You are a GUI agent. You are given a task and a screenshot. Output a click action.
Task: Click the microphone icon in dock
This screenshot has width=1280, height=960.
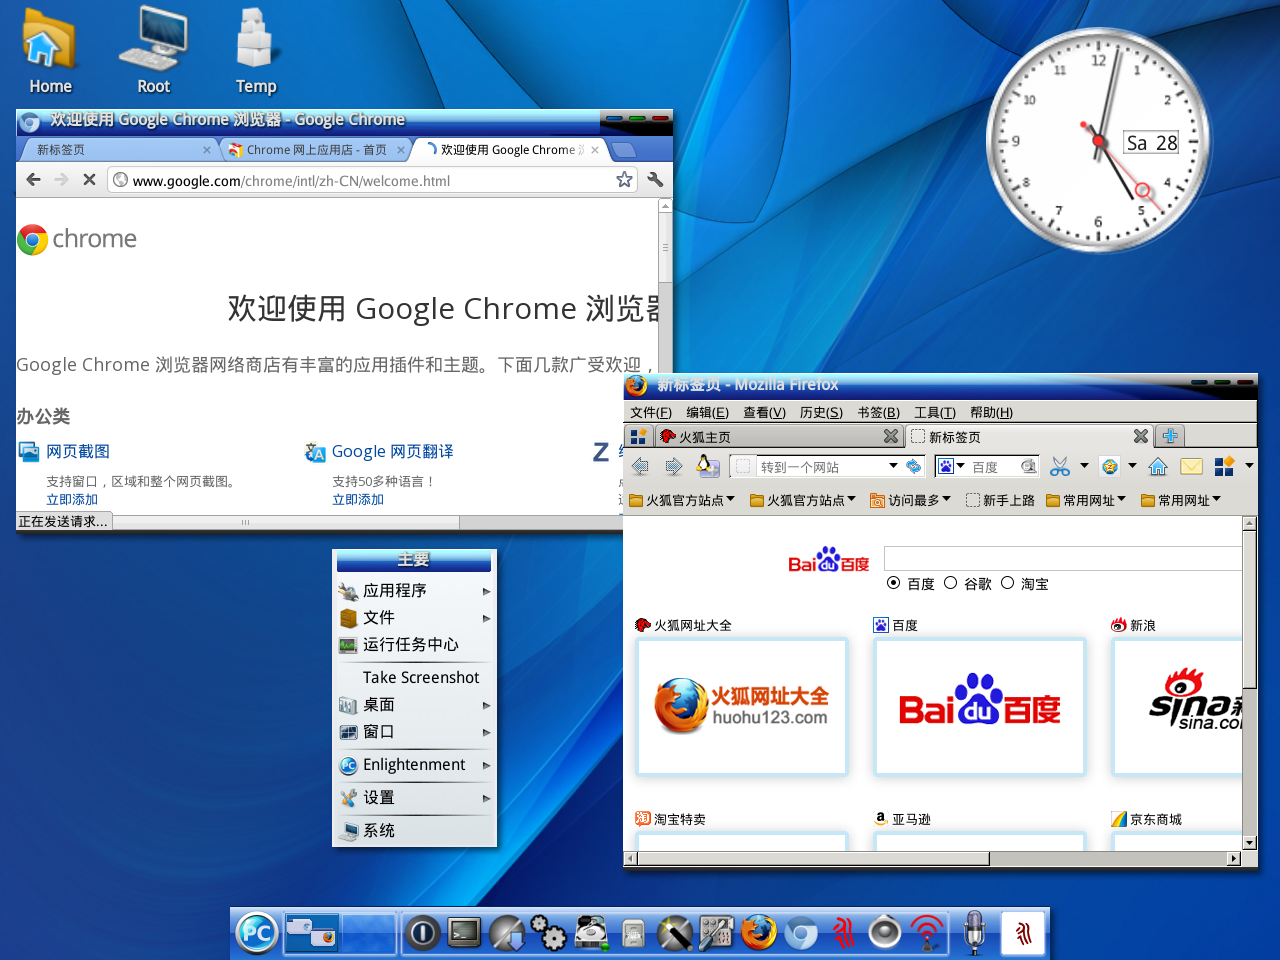point(975,932)
